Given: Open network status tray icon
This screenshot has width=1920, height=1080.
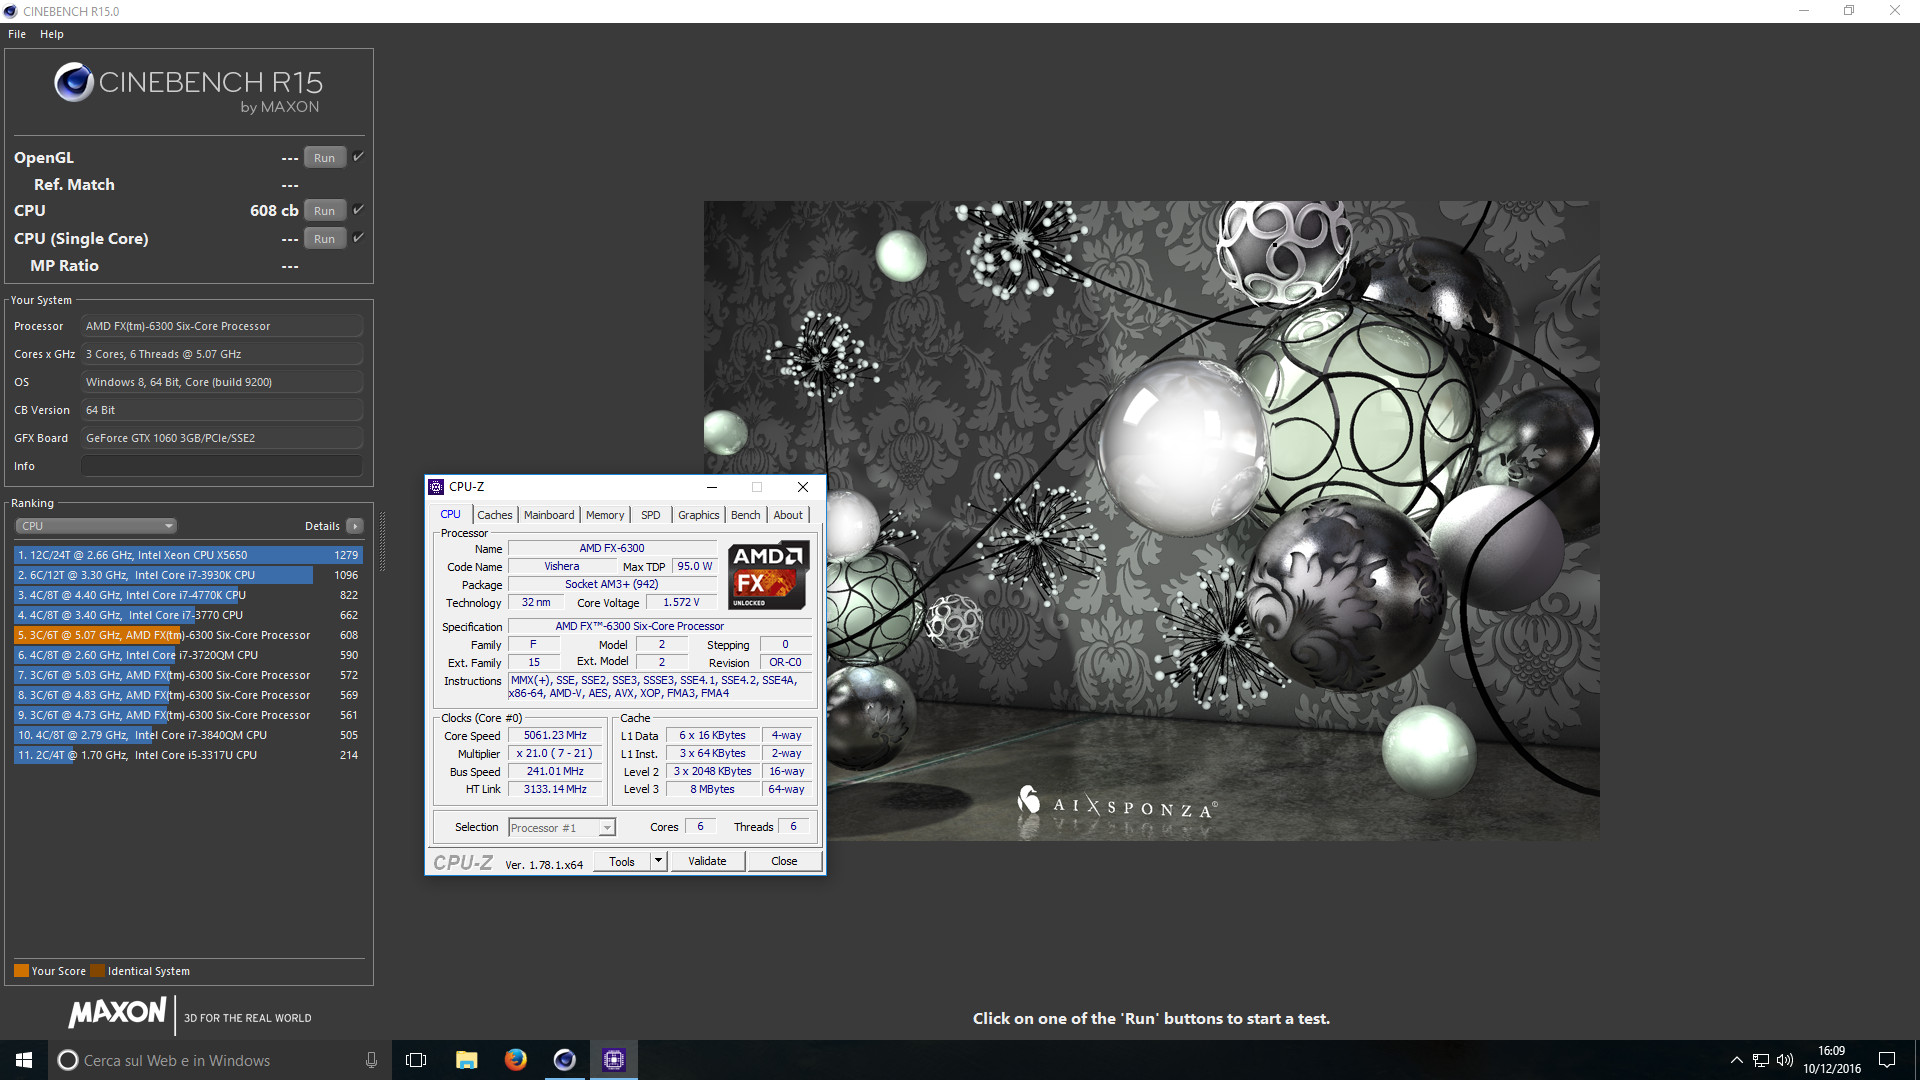Looking at the screenshot, I should (x=1761, y=1060).
